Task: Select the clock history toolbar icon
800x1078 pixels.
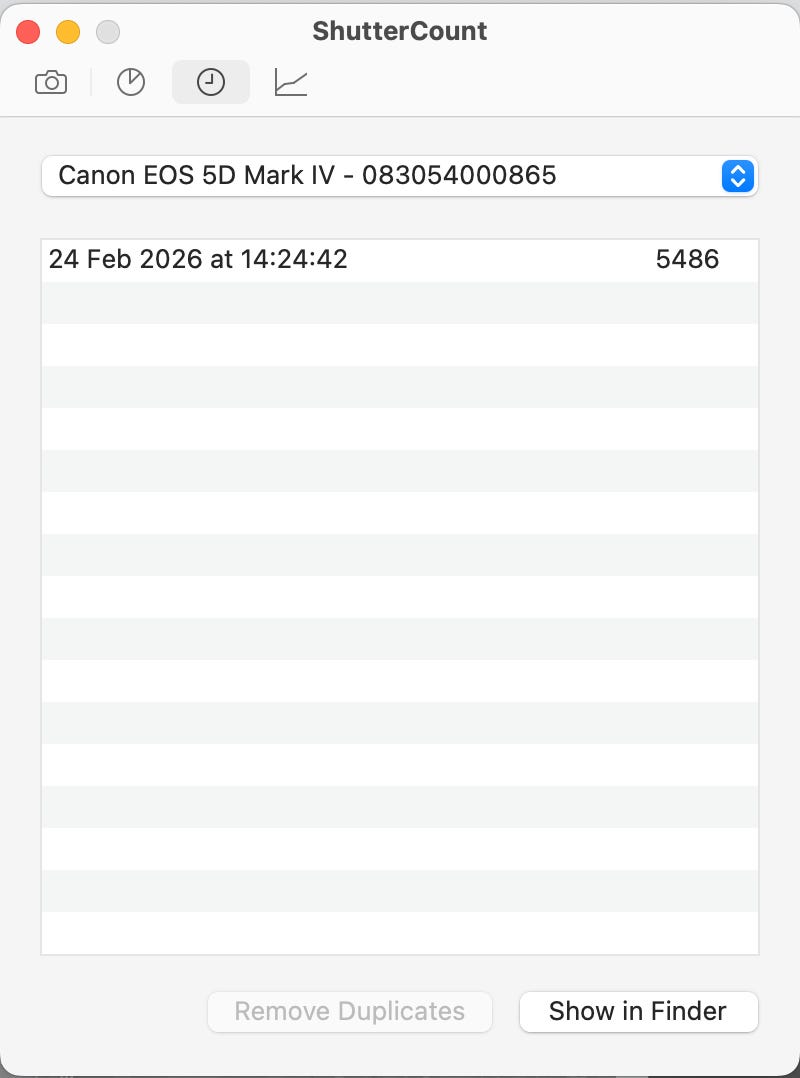Action: [x=210, y=83]
